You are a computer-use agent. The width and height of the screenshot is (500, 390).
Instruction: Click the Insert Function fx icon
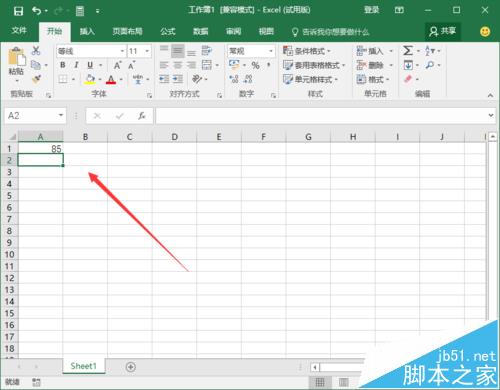(x=142, y=116)
